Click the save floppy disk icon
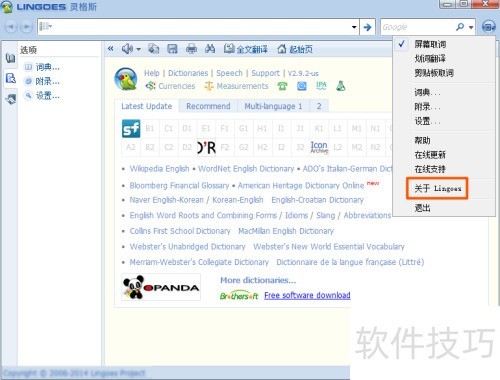Screen dimensions: 500x380 pyautogui.click(x=172, y=49)
